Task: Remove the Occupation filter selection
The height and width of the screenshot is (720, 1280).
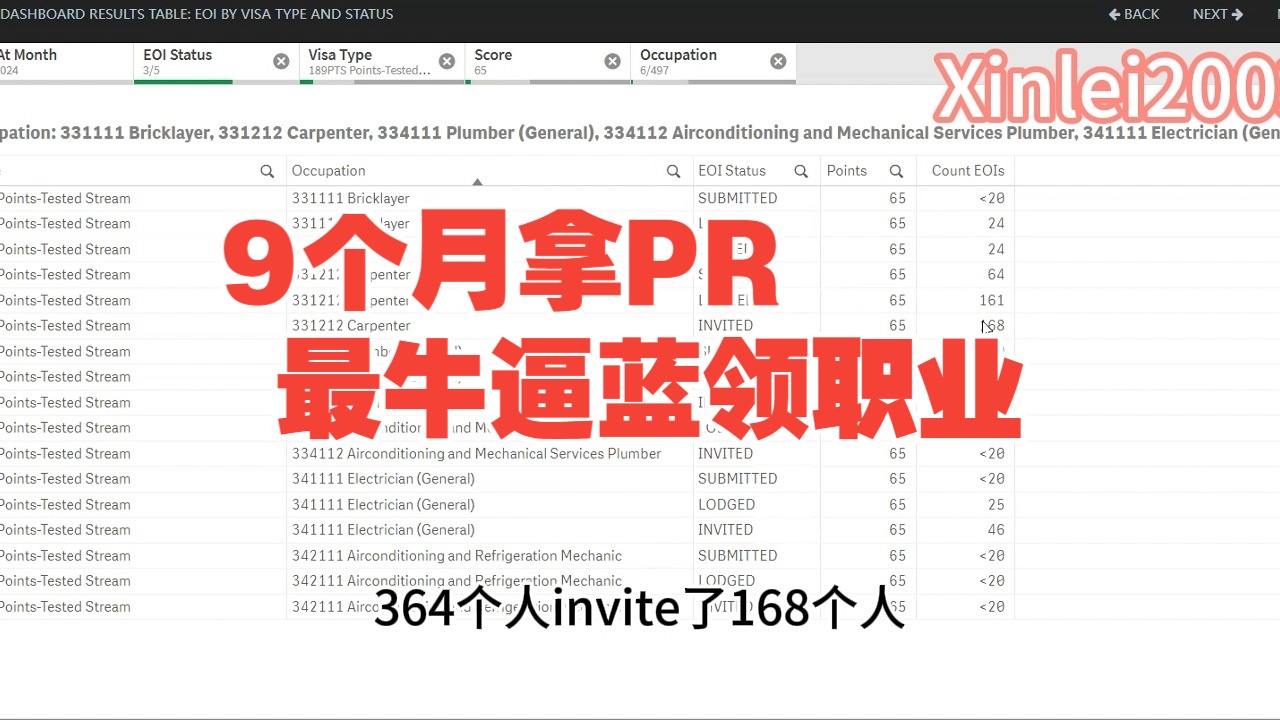Action: 778,62
